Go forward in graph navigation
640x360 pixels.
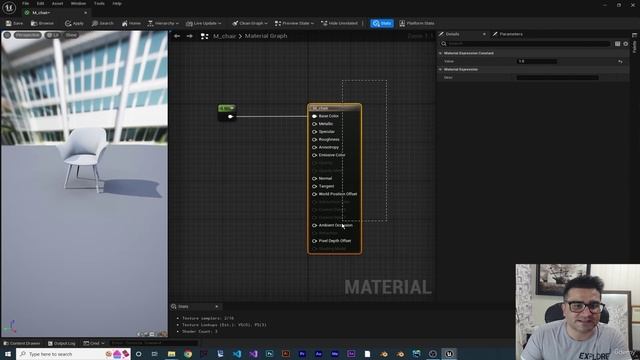[x=190, y=36]
